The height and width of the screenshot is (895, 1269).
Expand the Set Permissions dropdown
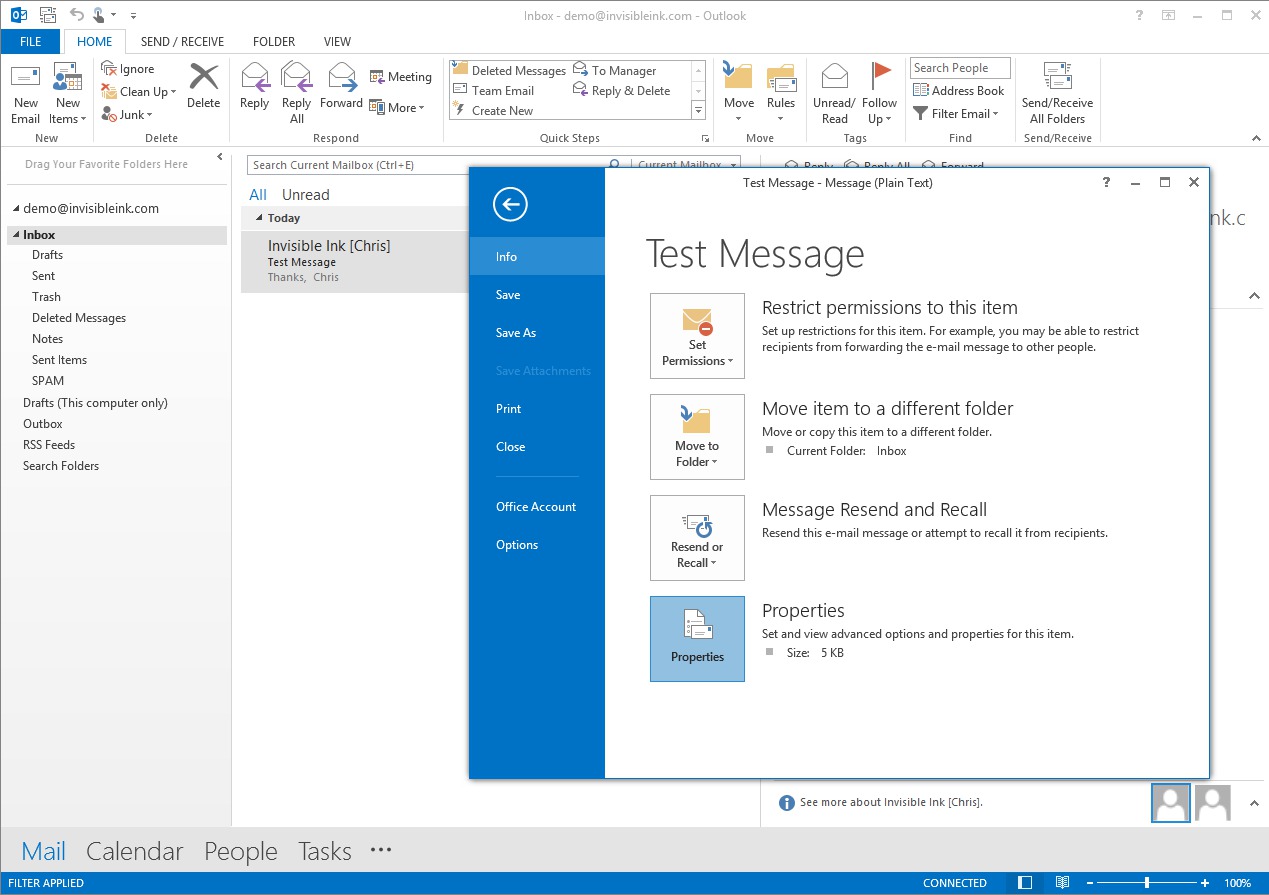point(697,336)
